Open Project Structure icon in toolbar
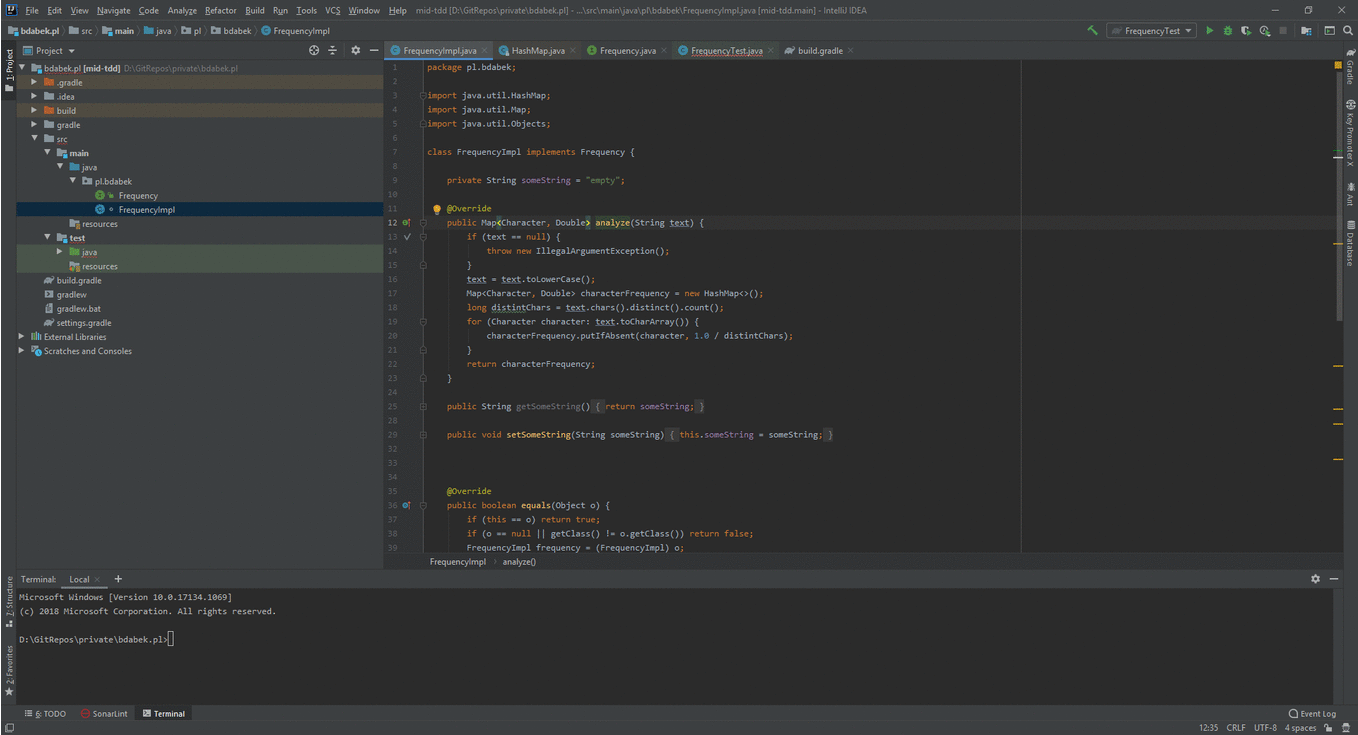1358x735 pixels. [x=1307, y=31]
